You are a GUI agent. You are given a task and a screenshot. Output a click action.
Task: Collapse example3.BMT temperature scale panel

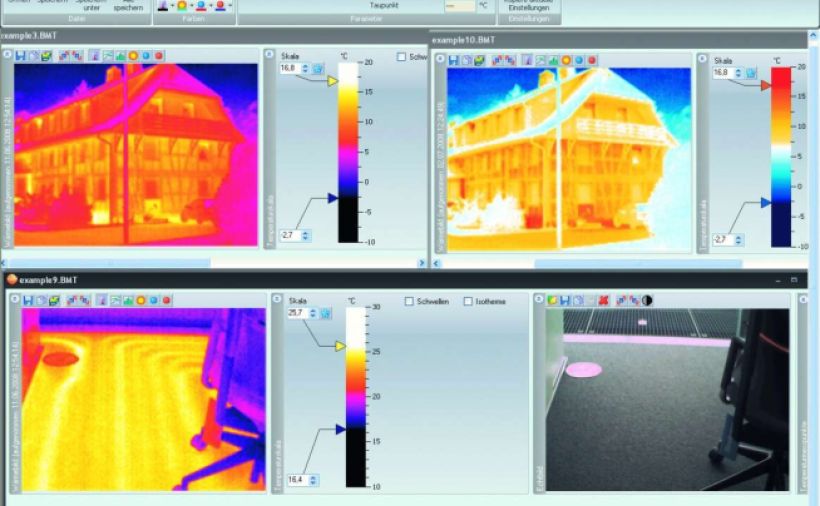point(269,54)
